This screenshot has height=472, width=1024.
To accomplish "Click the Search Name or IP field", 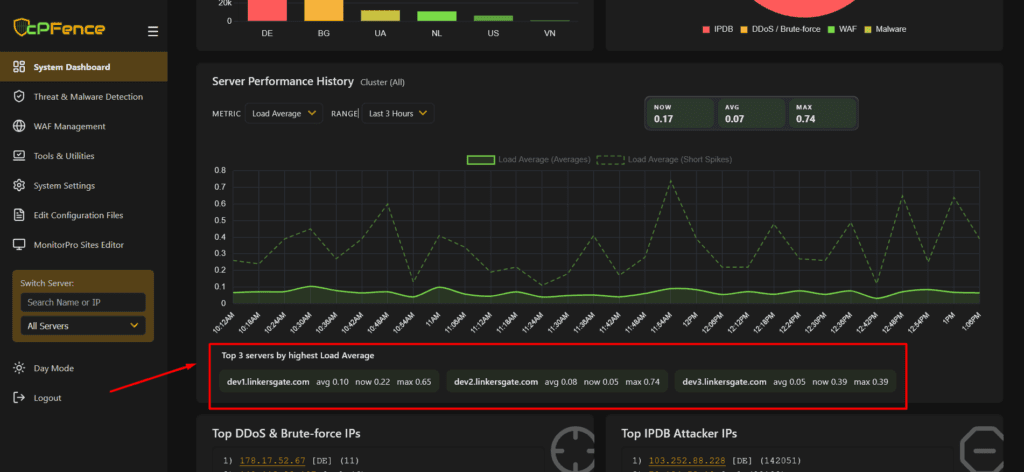I will click(x=83, y=302).
